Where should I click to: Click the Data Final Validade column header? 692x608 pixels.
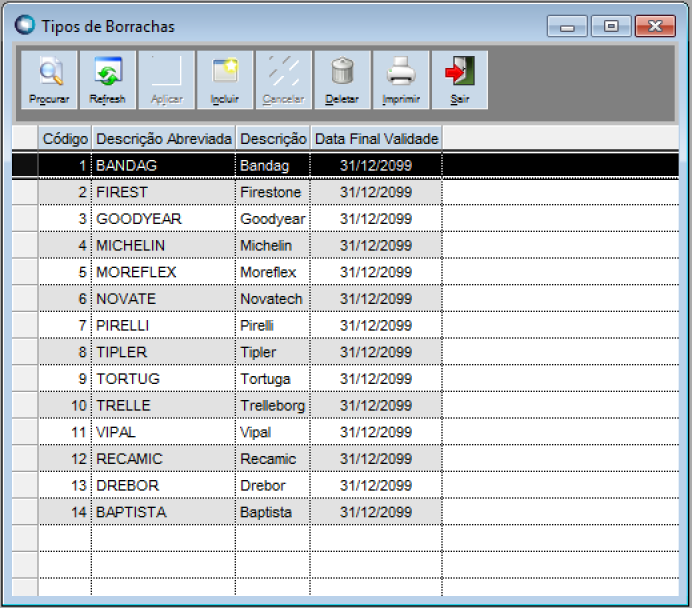[x=376, y=139]
